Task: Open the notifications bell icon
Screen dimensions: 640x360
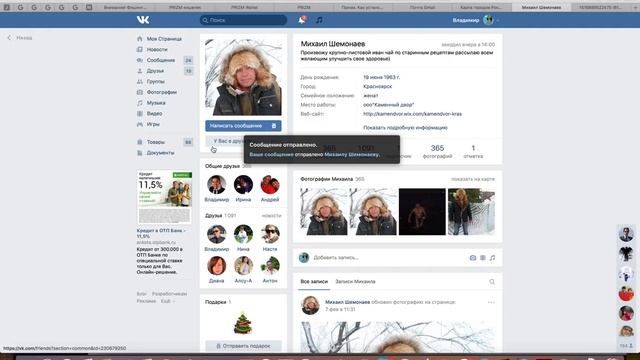Action: (302, 20)
